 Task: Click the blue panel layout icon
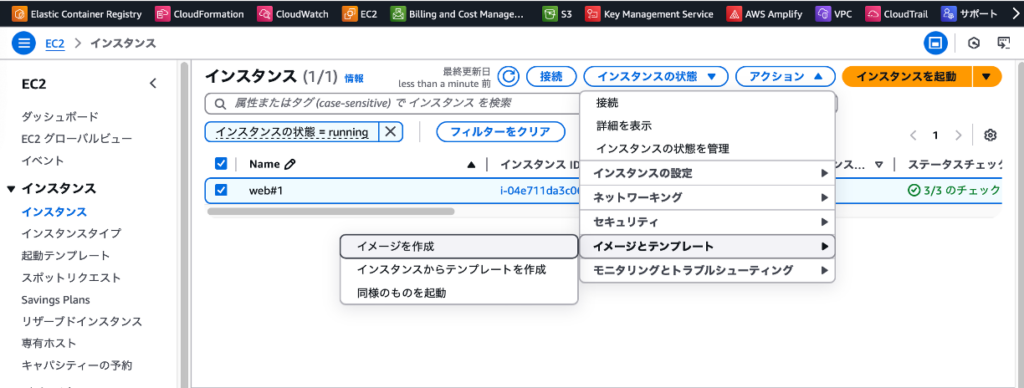pyautogui.click(x=935, y=44)
